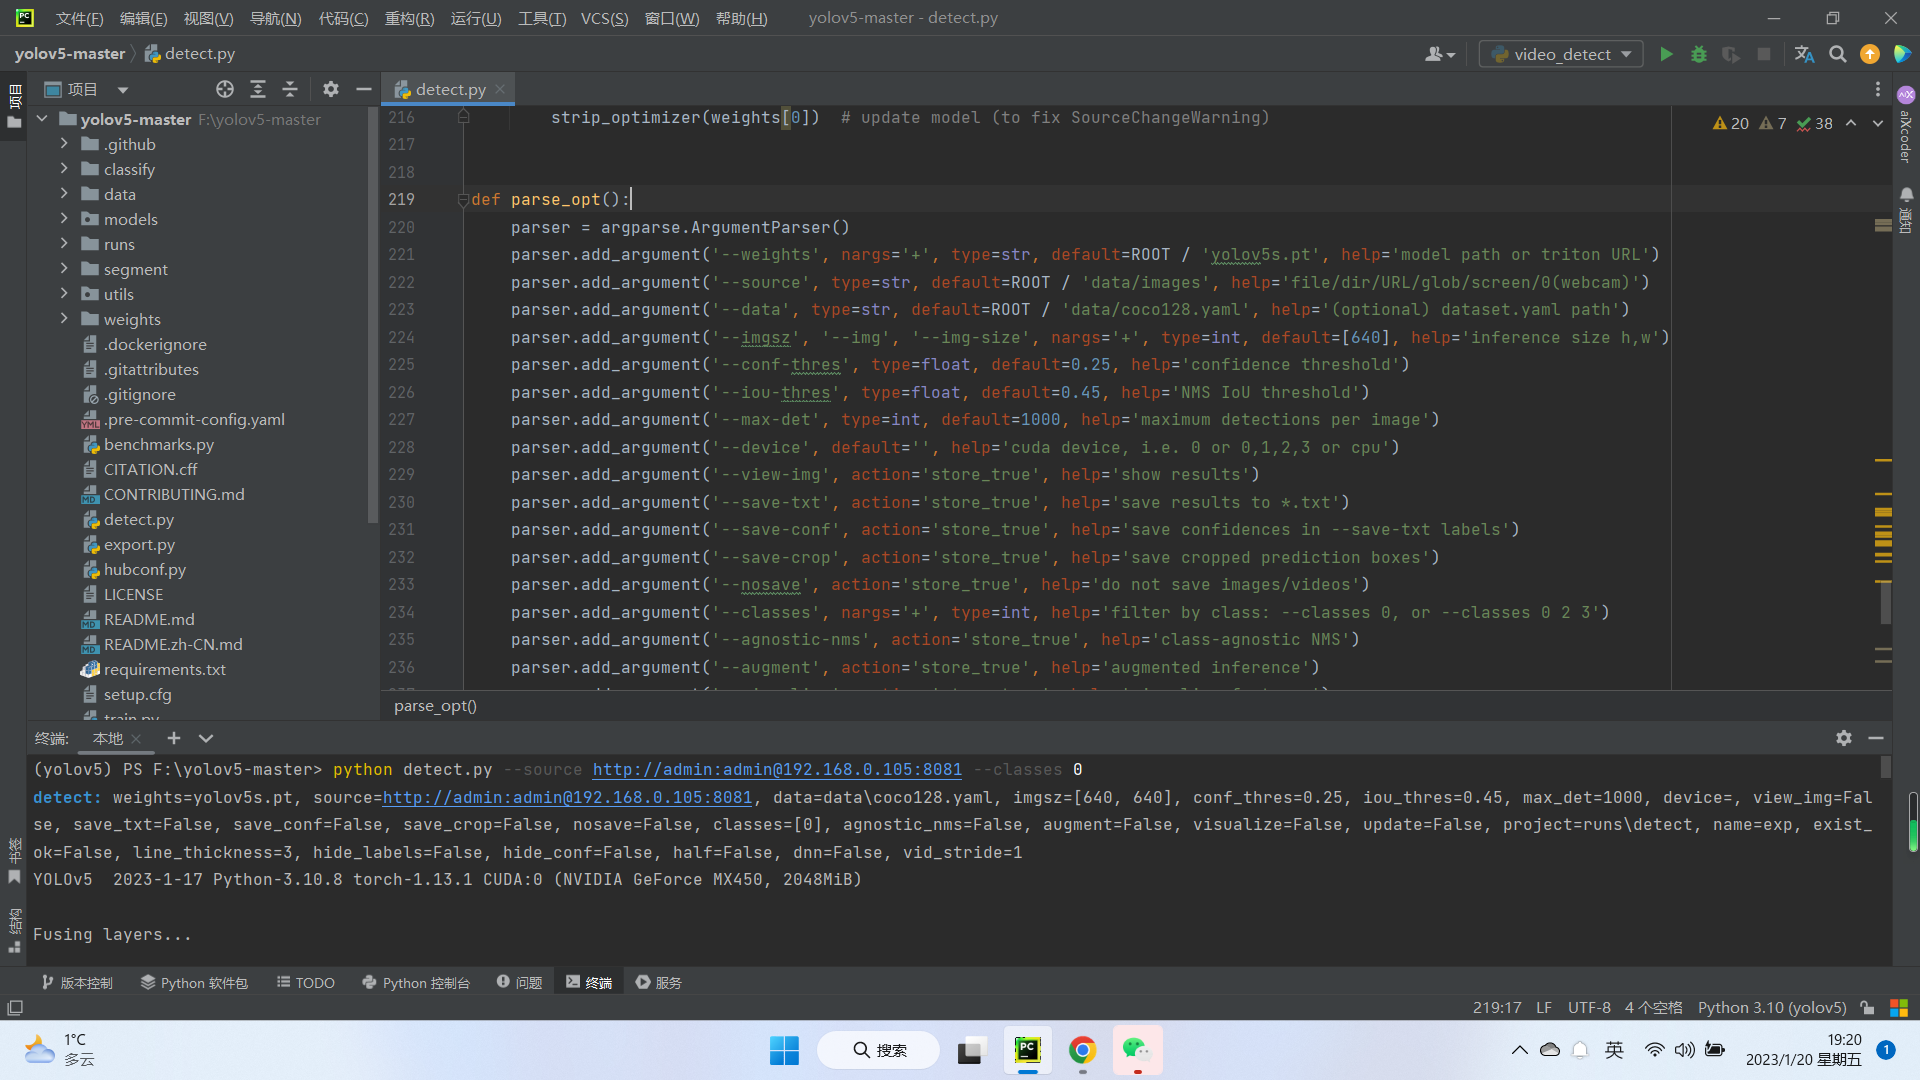This screenshot has height=1080, width=1920.
Task: Click the editor vertical scrollbar thumb
Action: coord(1885,602)
